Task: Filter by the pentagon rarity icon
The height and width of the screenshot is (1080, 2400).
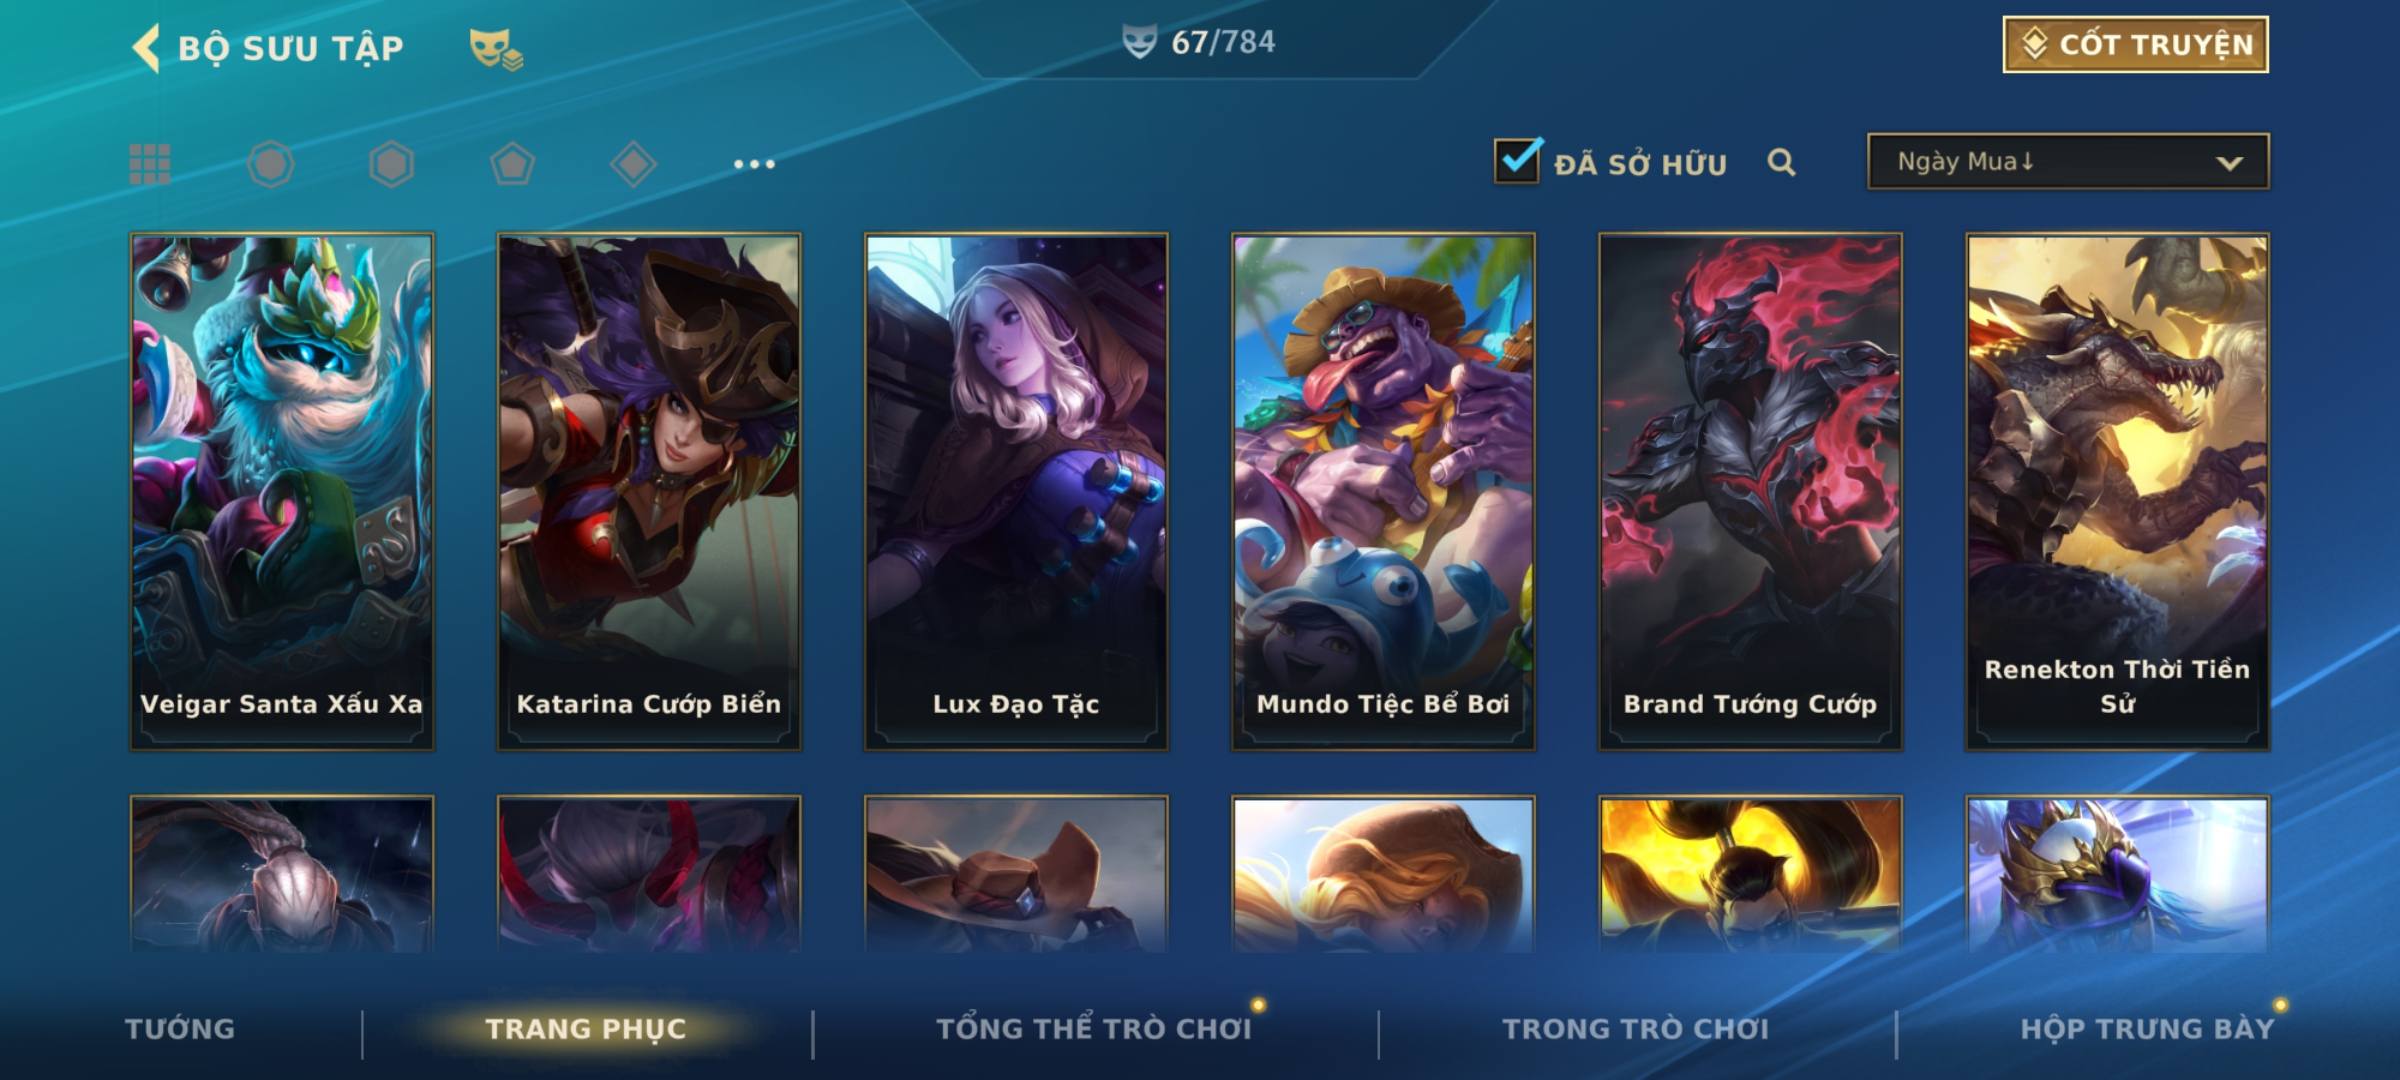Action: point(512,164)
